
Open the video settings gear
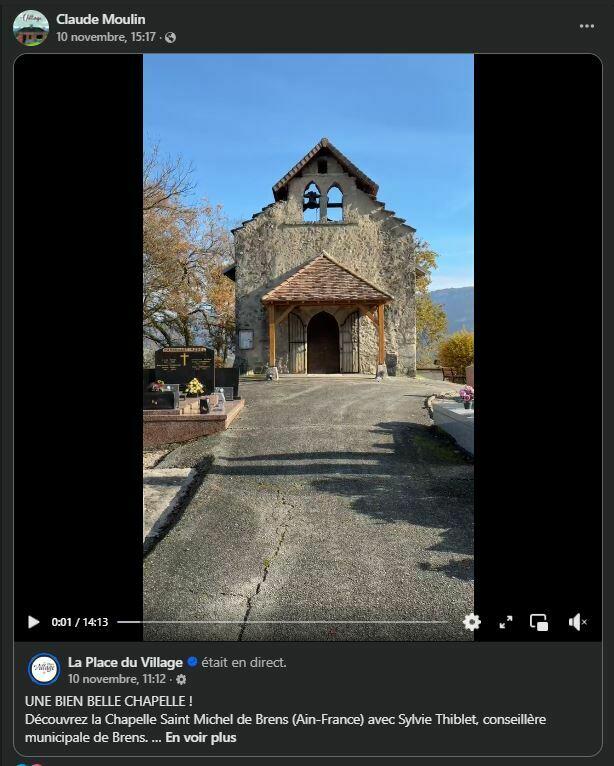click(471, 622)
